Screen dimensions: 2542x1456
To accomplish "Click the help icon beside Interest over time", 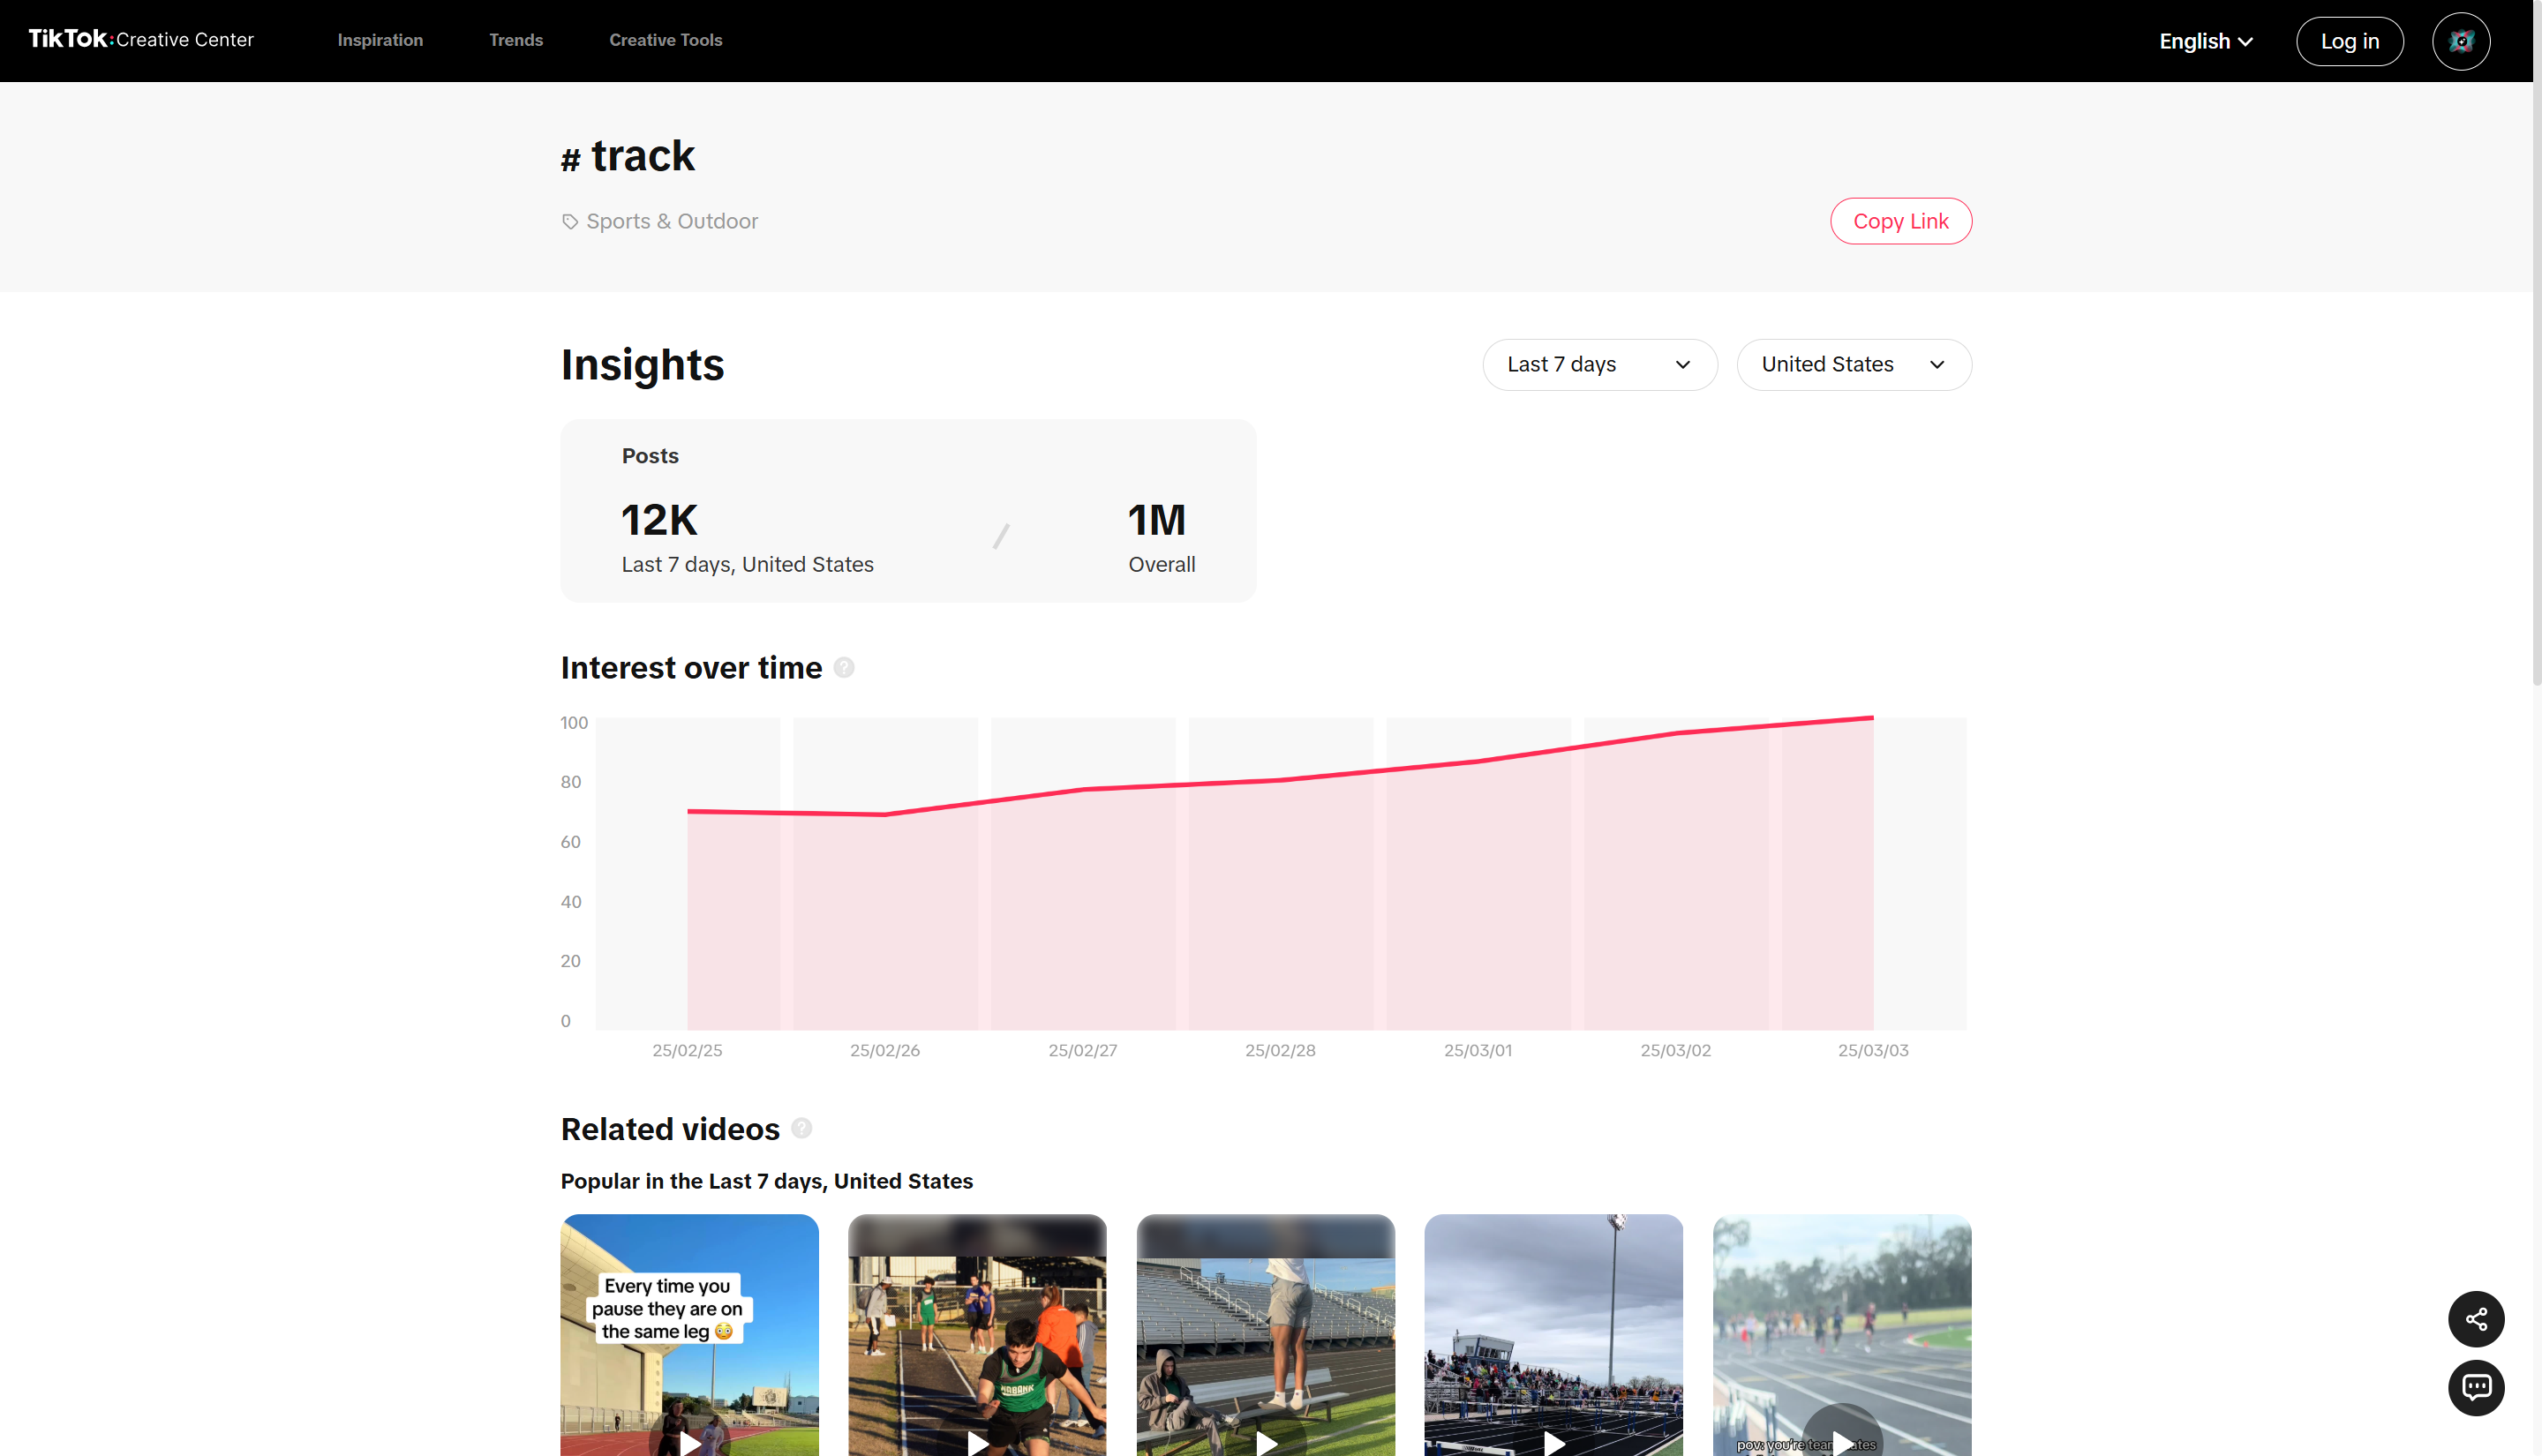I will tap(843, 667).
